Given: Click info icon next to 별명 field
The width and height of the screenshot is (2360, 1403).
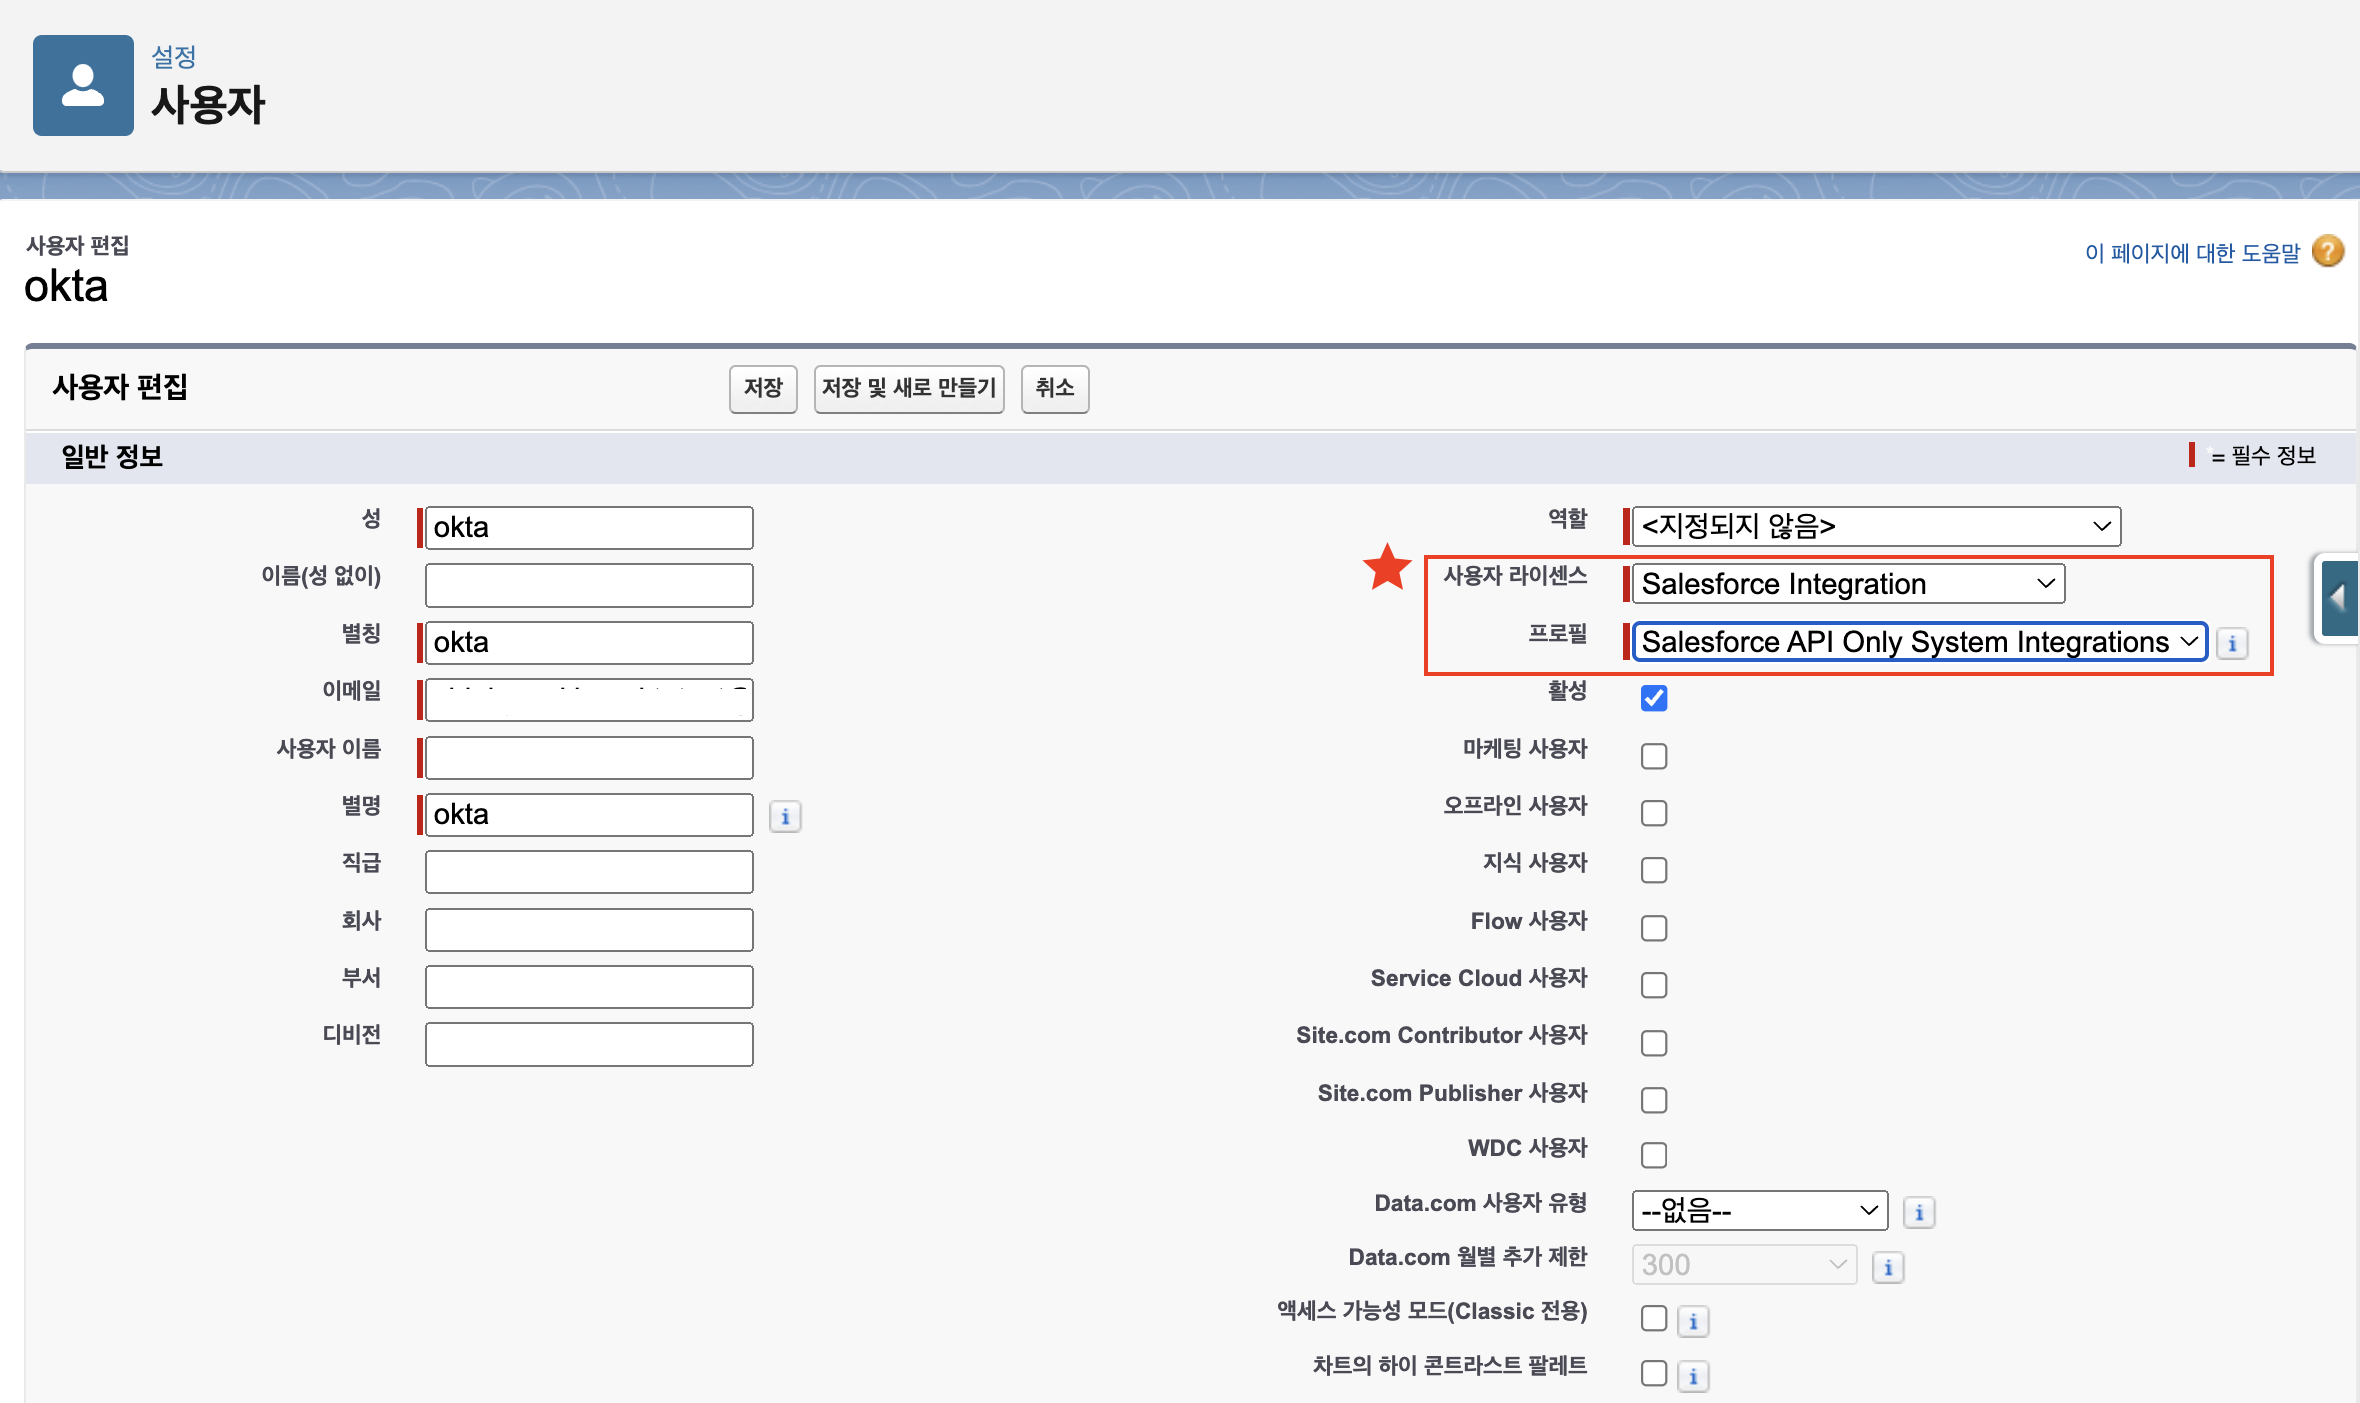Looking at the screenshot, I should (785, 817).
